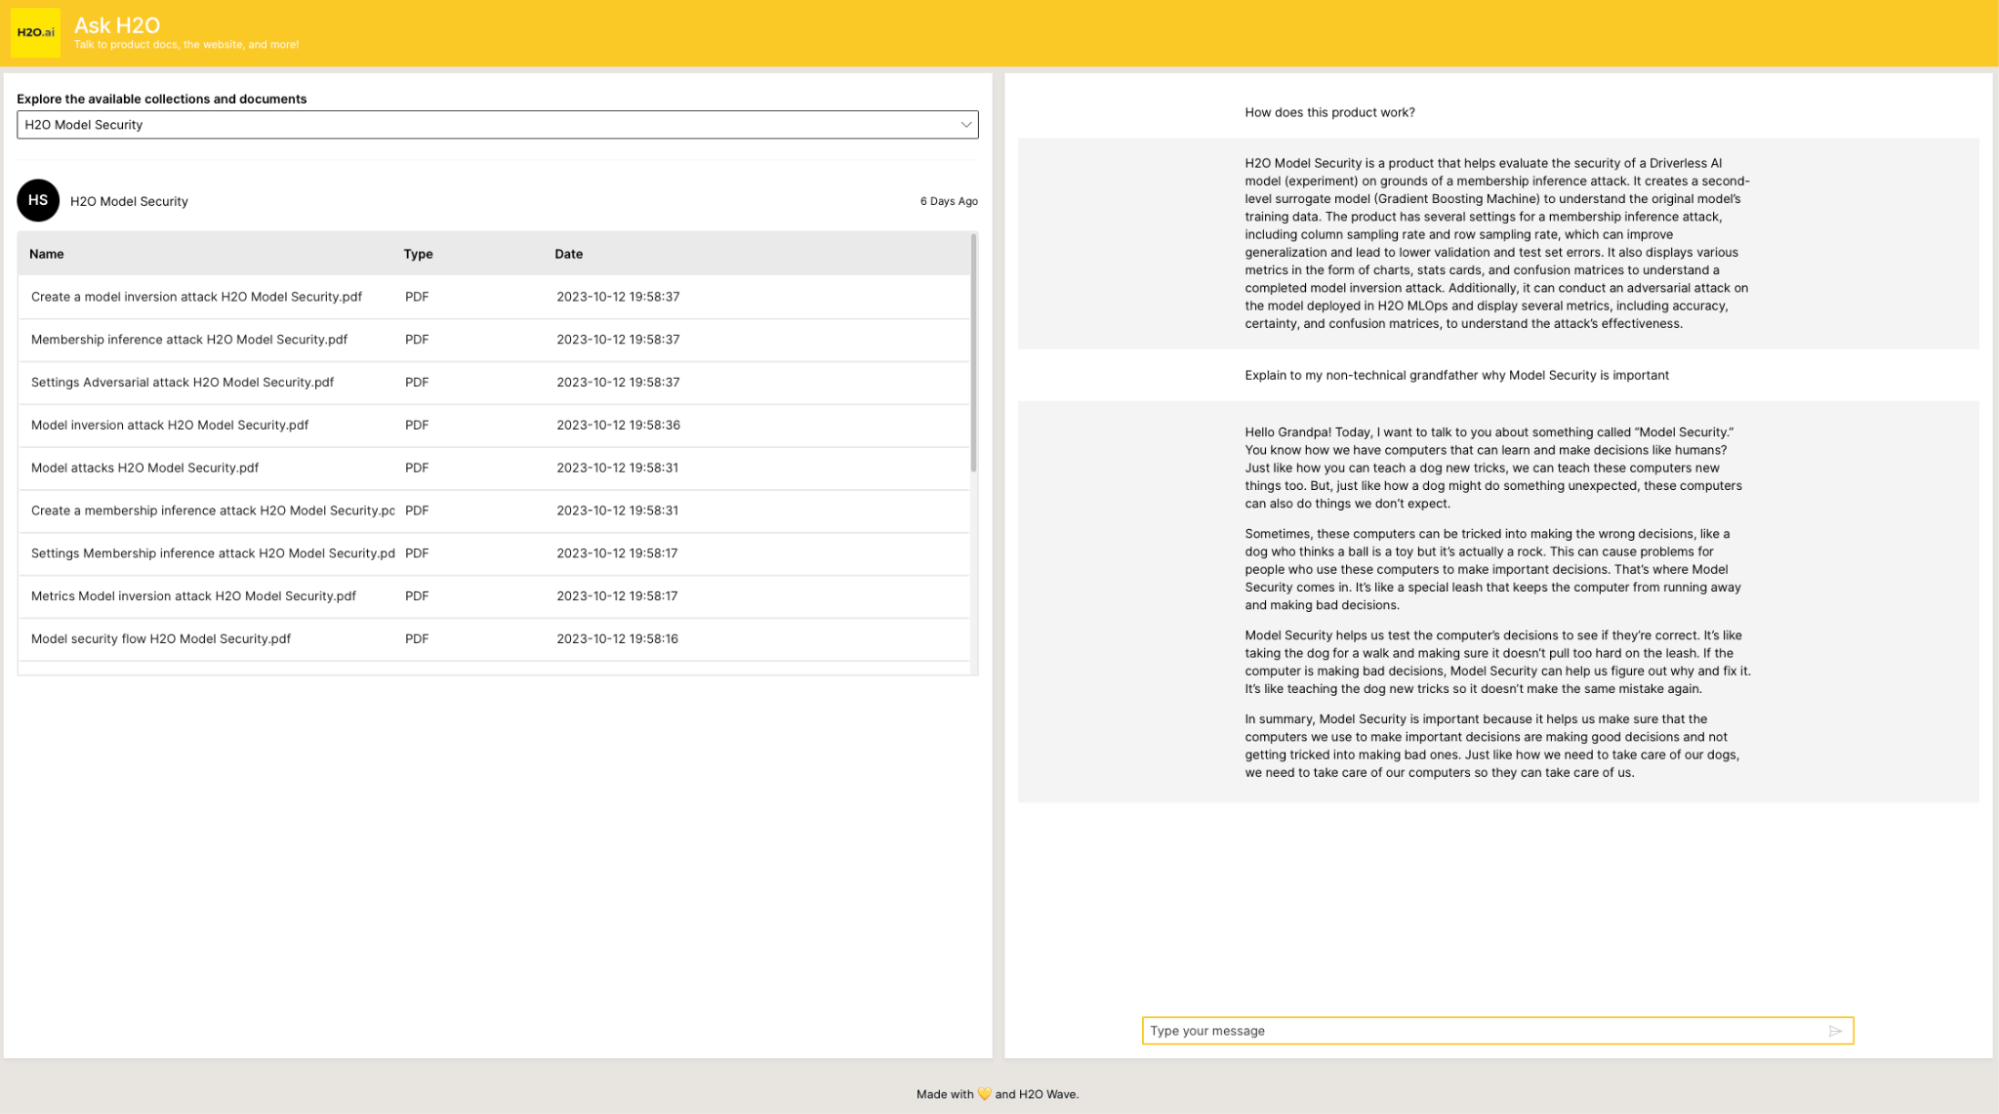
Task: Open Model attacks H2O Model Security.pdf
Action: tap(145, 468)
